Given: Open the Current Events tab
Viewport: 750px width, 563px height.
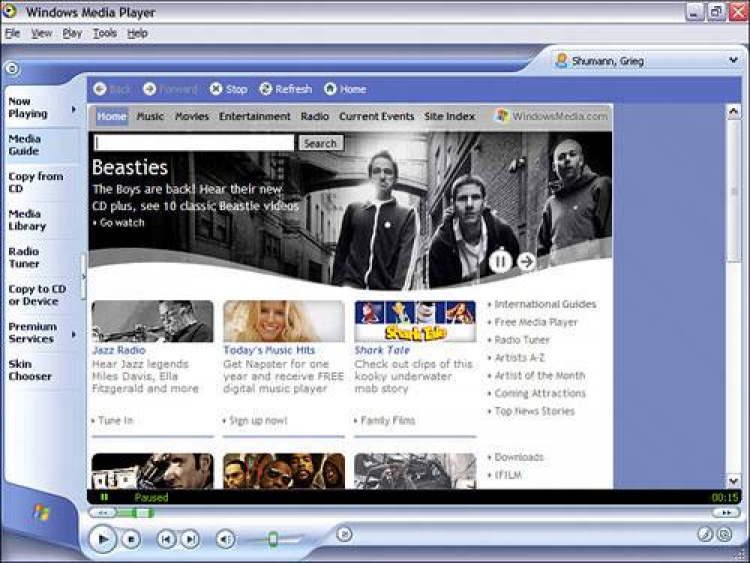Looking at the screenshot, I should 376,116.
